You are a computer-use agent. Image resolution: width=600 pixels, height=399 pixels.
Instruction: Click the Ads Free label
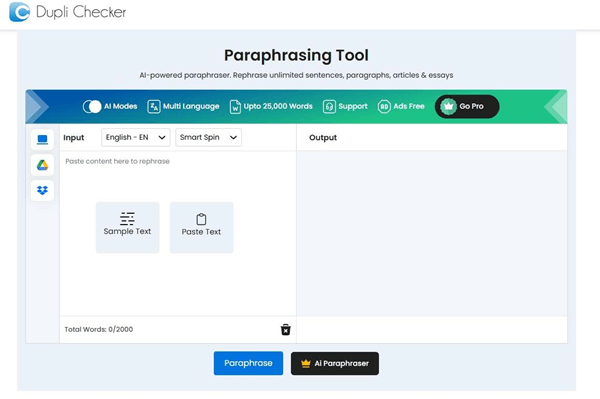click(409, 106)
